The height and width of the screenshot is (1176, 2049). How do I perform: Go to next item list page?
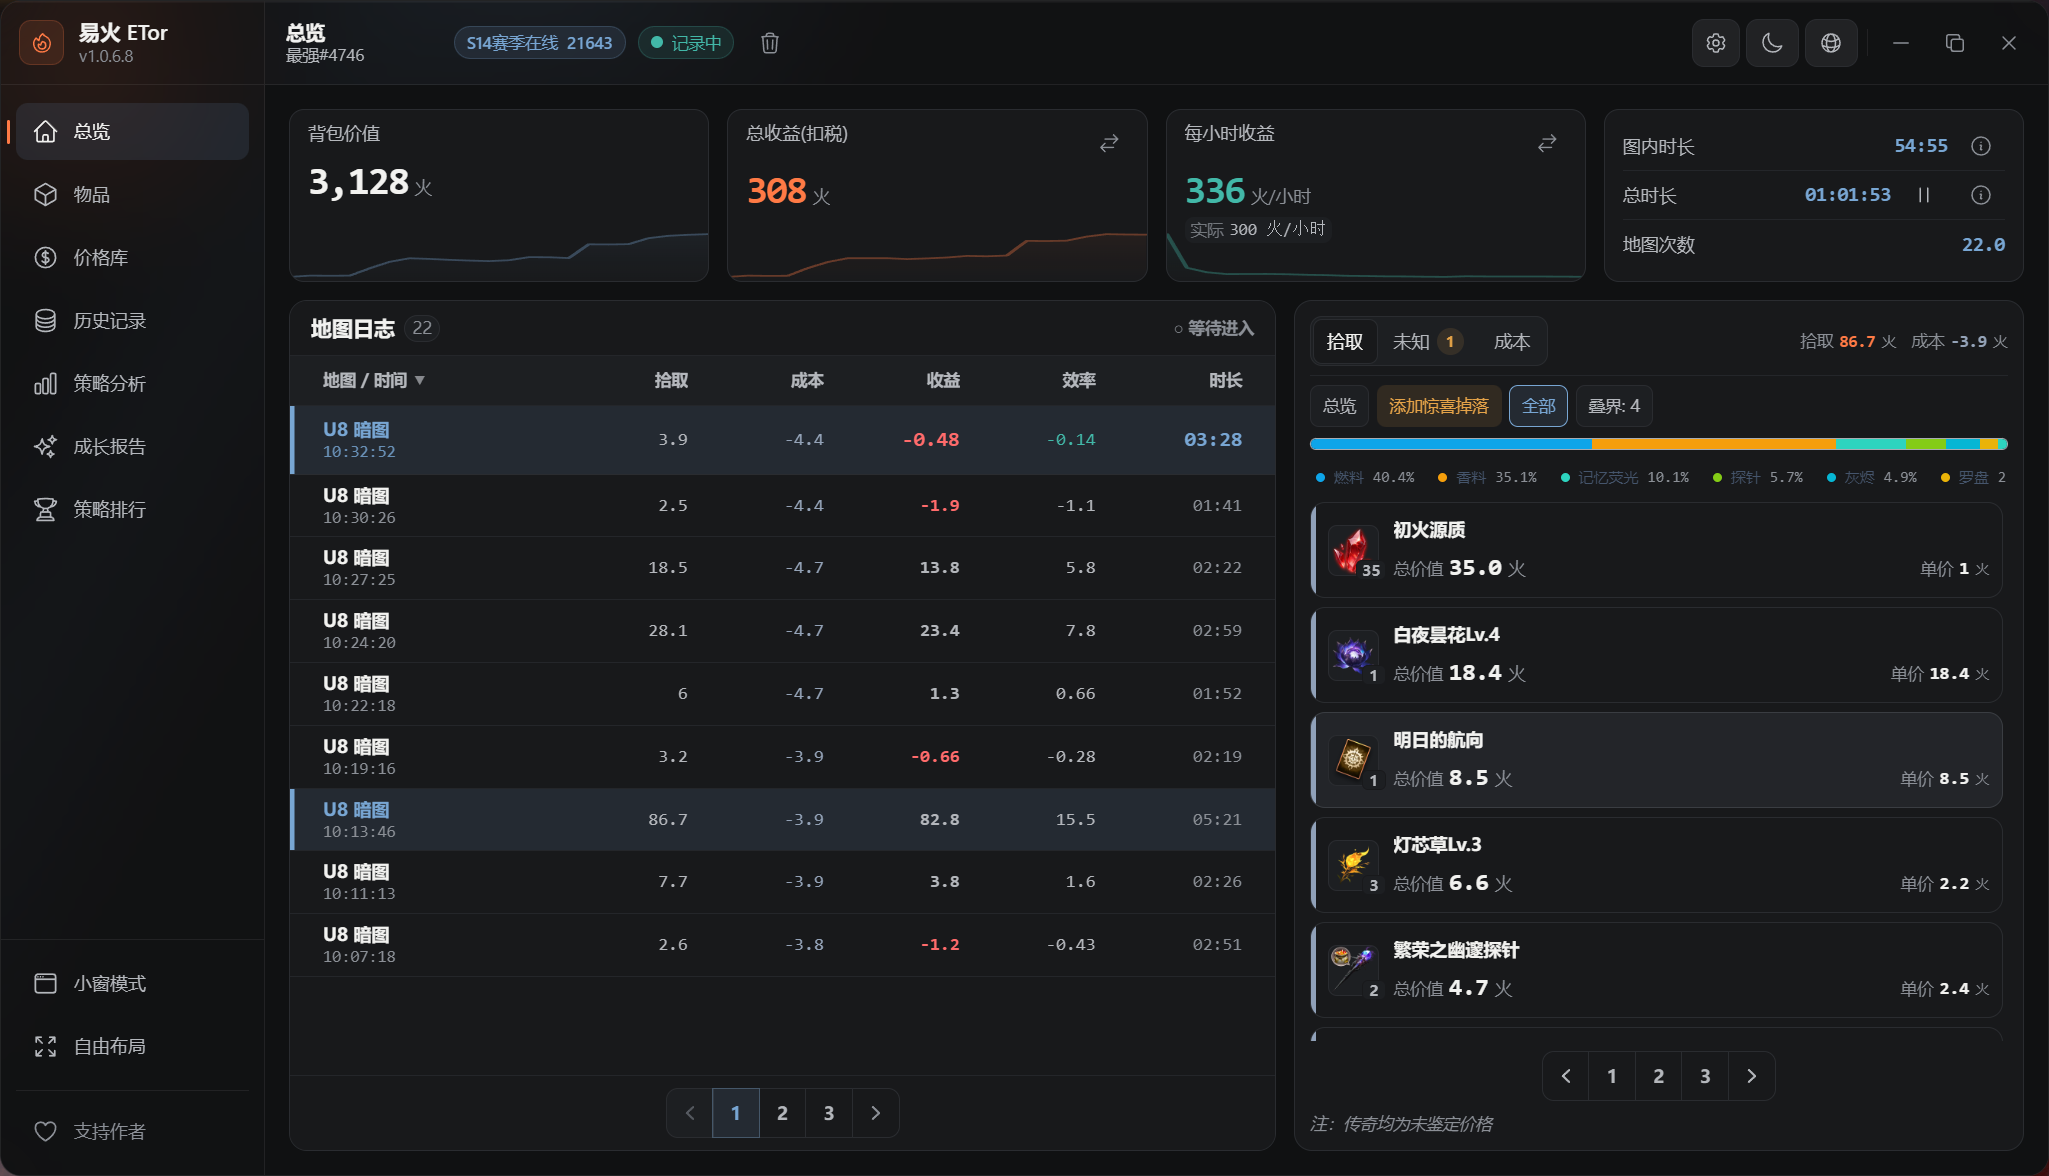[x=1751, y=1076]
